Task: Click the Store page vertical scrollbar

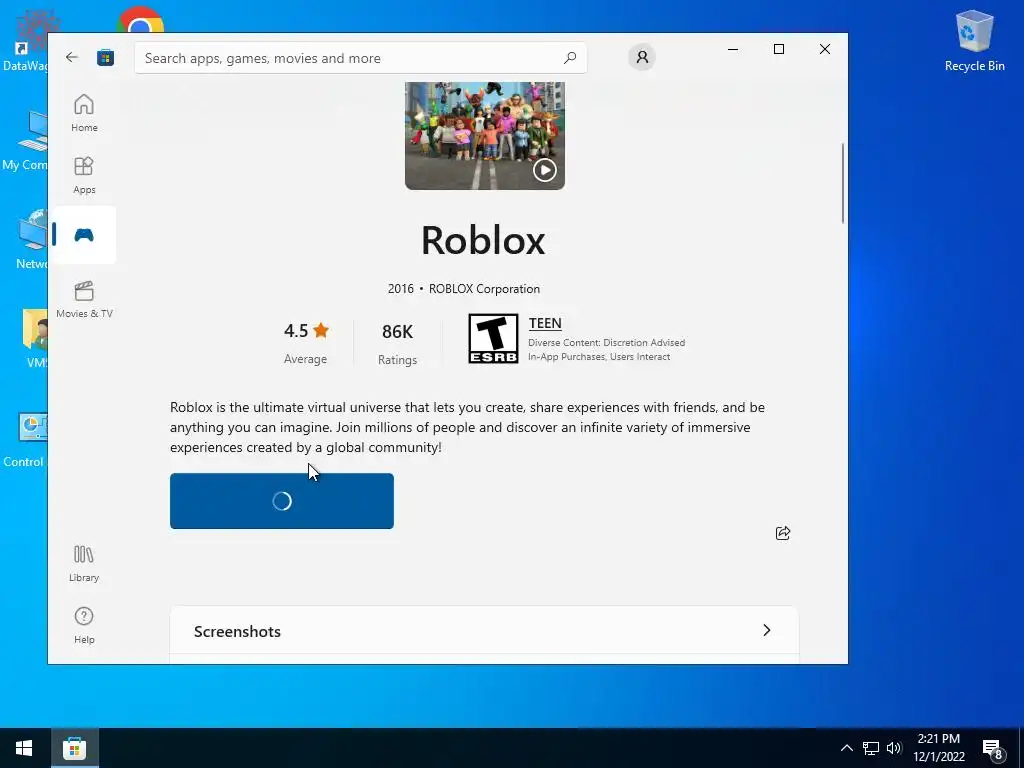Action: (842, 184)
